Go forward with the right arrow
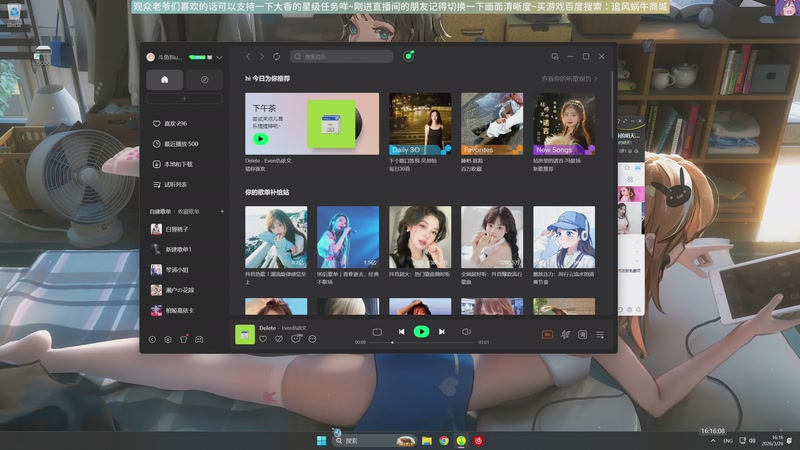 [x=262, y=57]
